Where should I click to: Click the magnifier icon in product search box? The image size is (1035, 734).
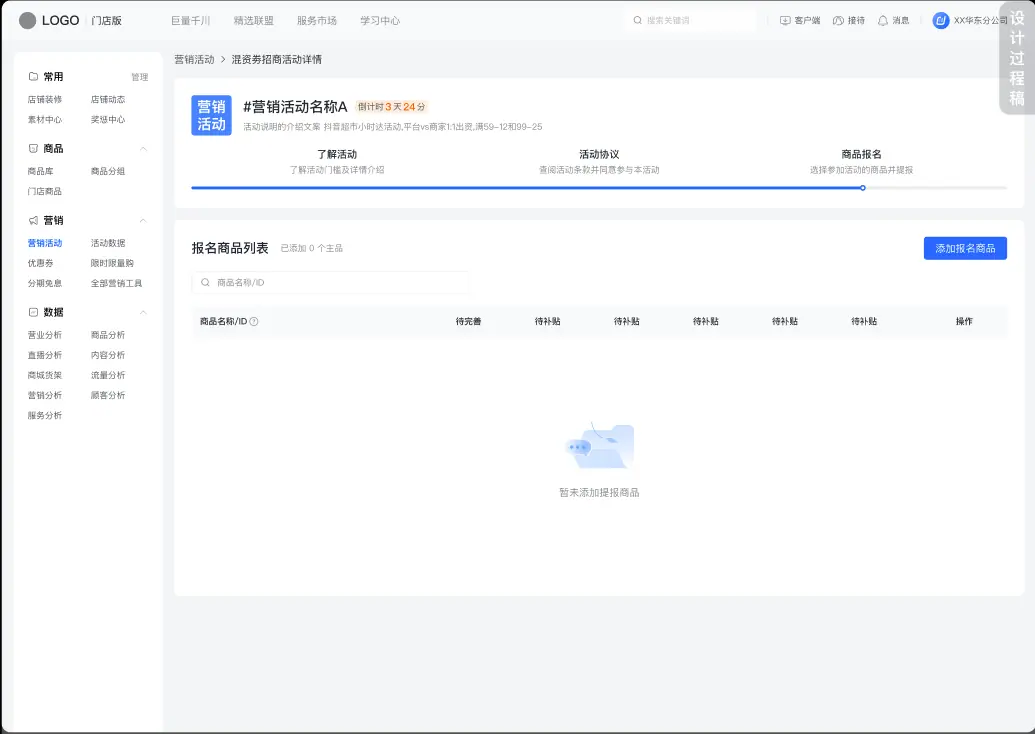[205, 283]
